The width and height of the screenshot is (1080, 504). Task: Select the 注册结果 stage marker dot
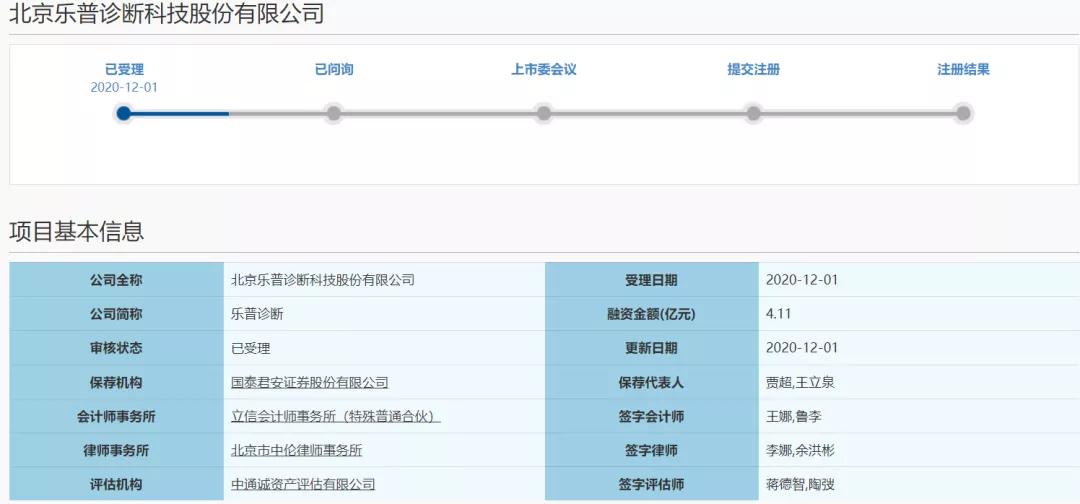(963, 113)
